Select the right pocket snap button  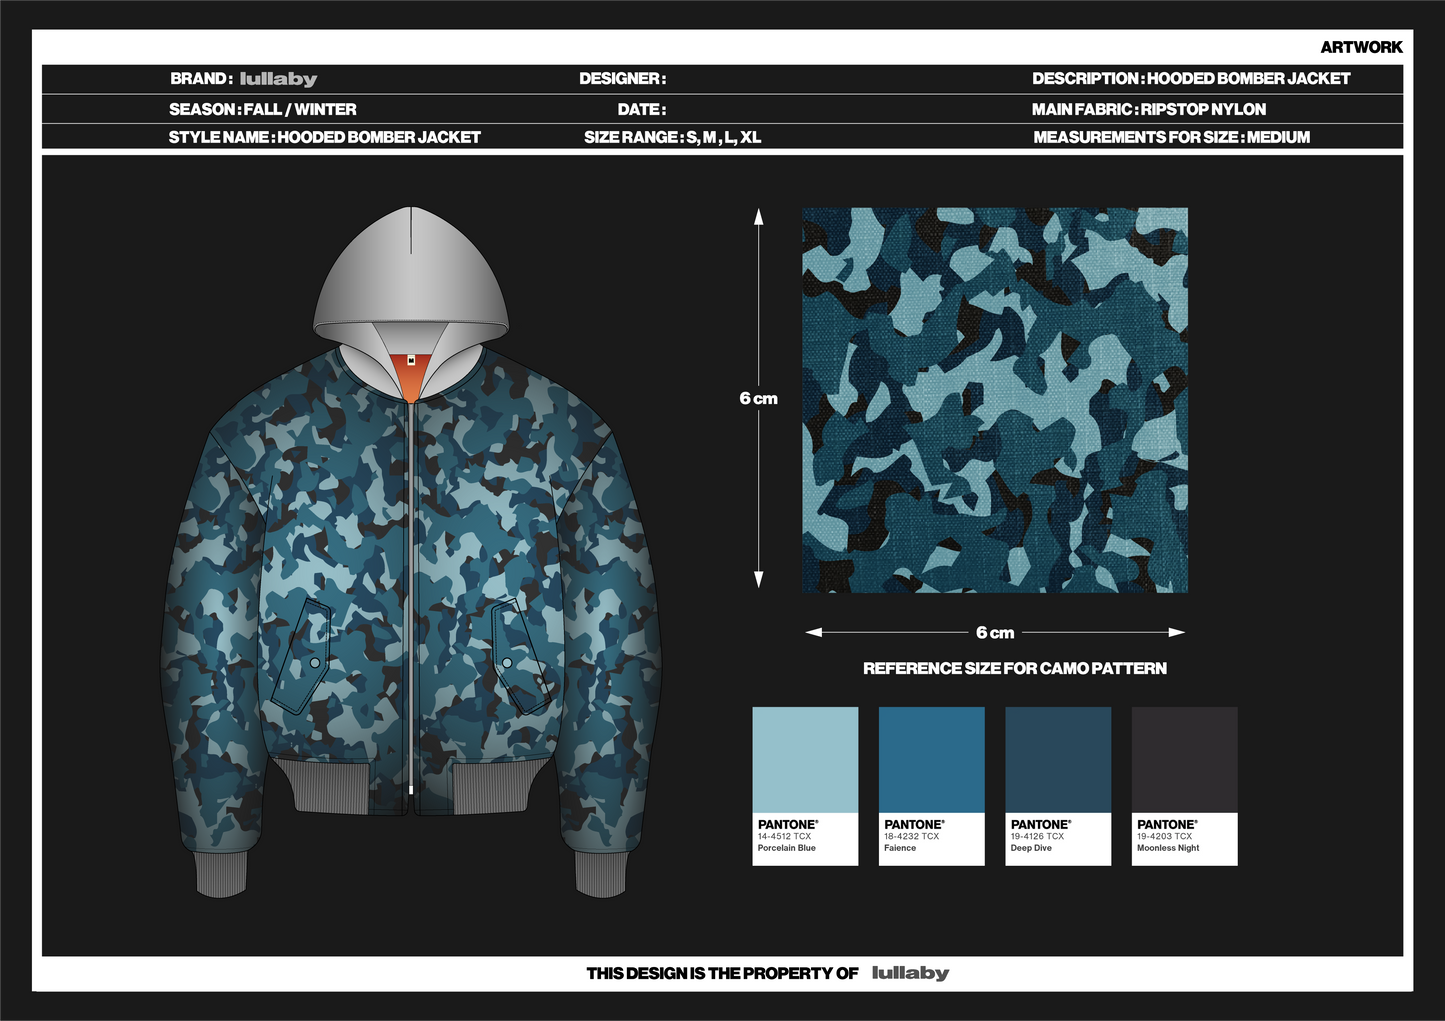point(507,662)
